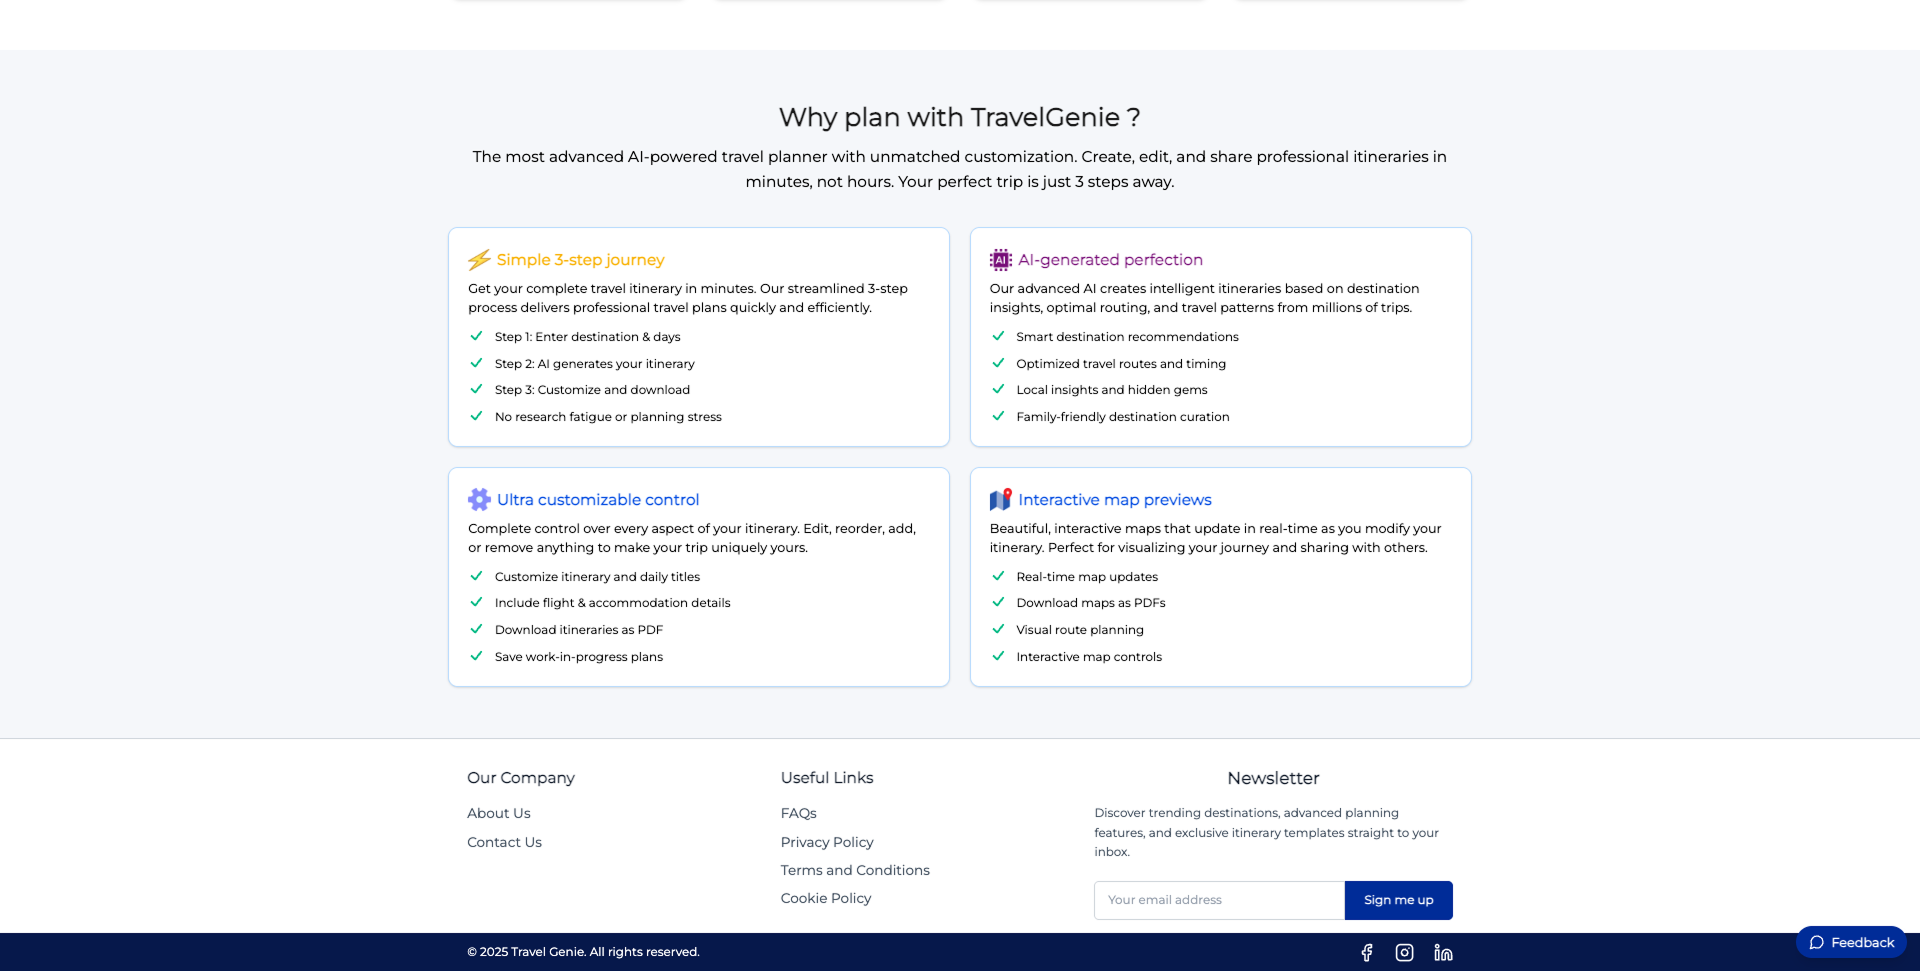
Task: Open the FAQs link
Action: [x=799, y=814]
